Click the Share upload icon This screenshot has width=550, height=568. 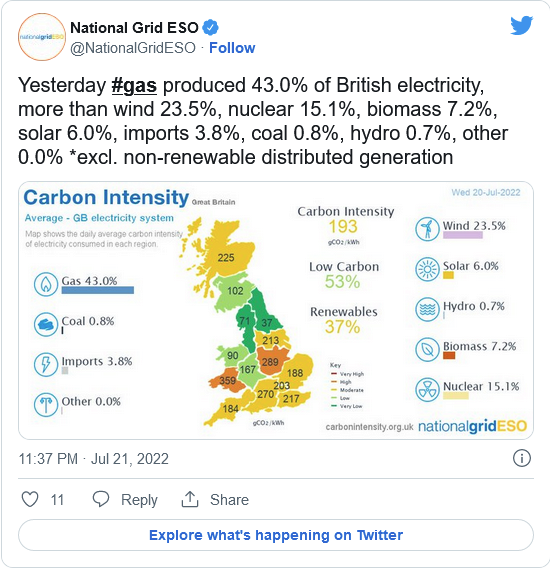pos(190,499)
